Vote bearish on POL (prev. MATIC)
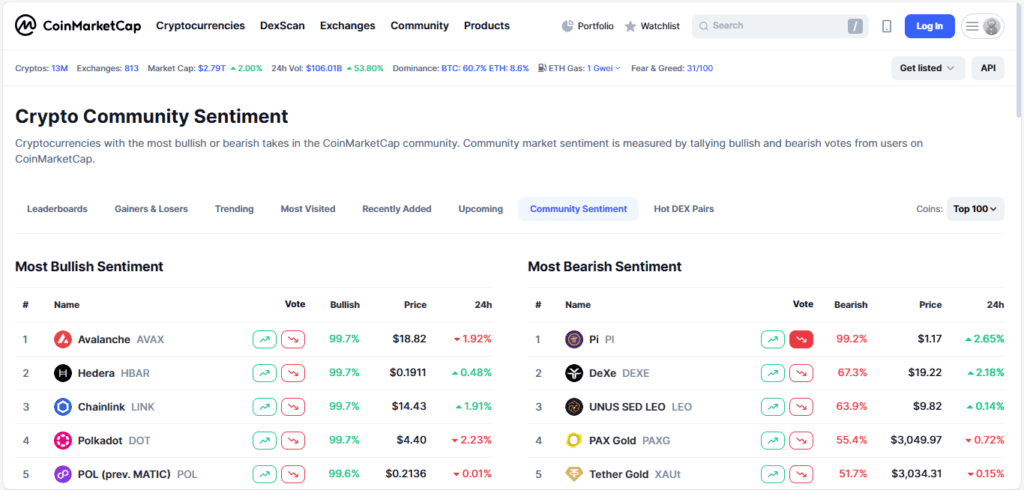 point(293,474)
